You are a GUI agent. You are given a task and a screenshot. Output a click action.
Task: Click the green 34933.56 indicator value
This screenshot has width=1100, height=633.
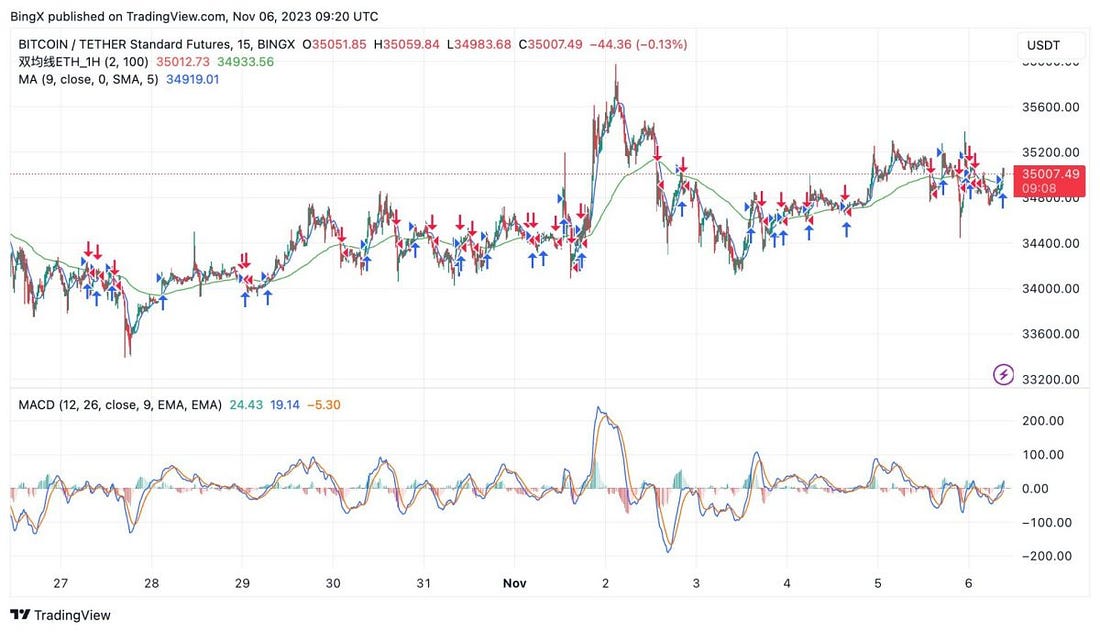point(246,62)
